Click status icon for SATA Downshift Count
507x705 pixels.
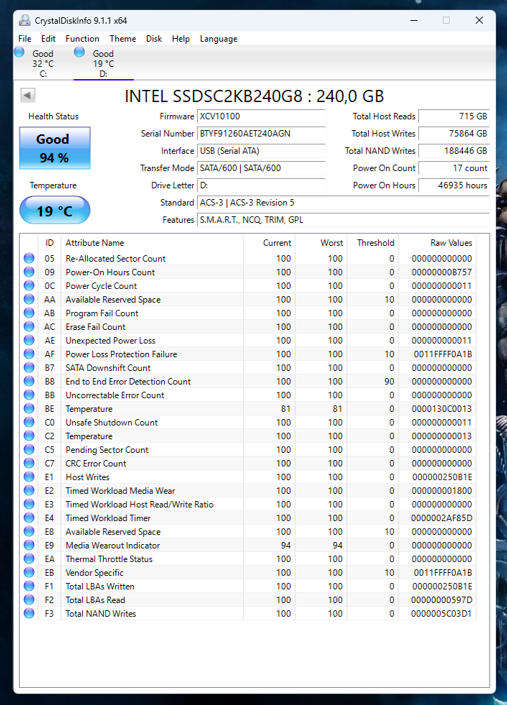click(29, 367)
